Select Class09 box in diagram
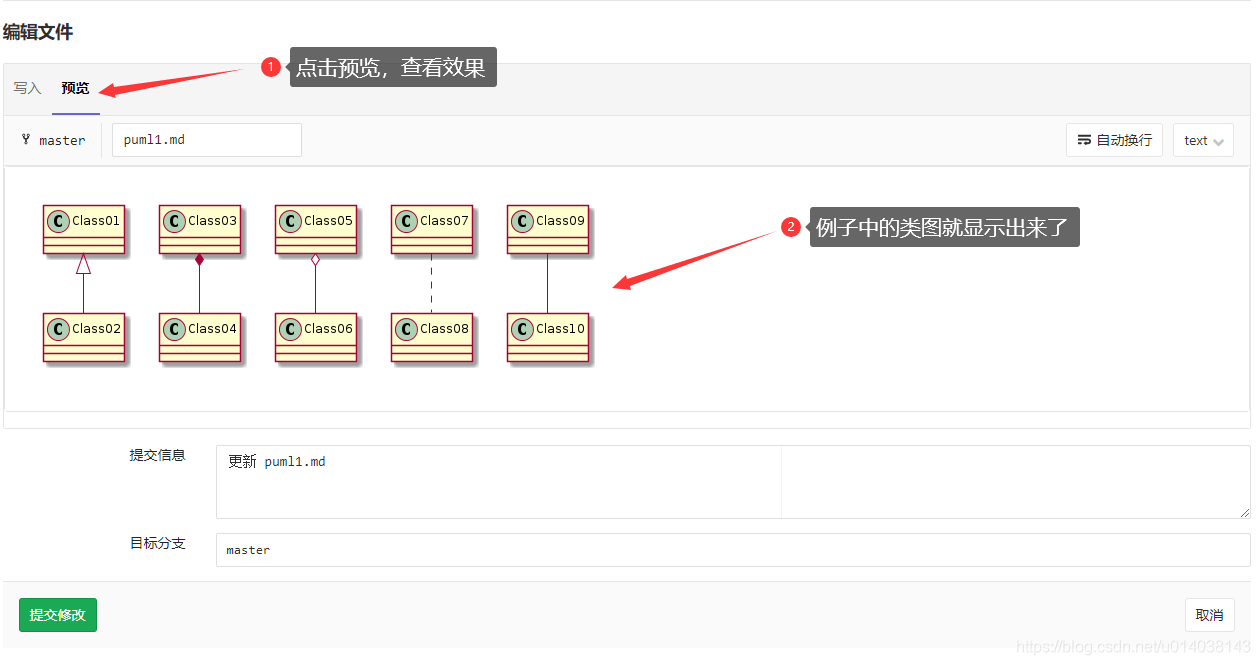Image resolution: width=1260 pixels, height=665 pixels. [x=548, y=229]
